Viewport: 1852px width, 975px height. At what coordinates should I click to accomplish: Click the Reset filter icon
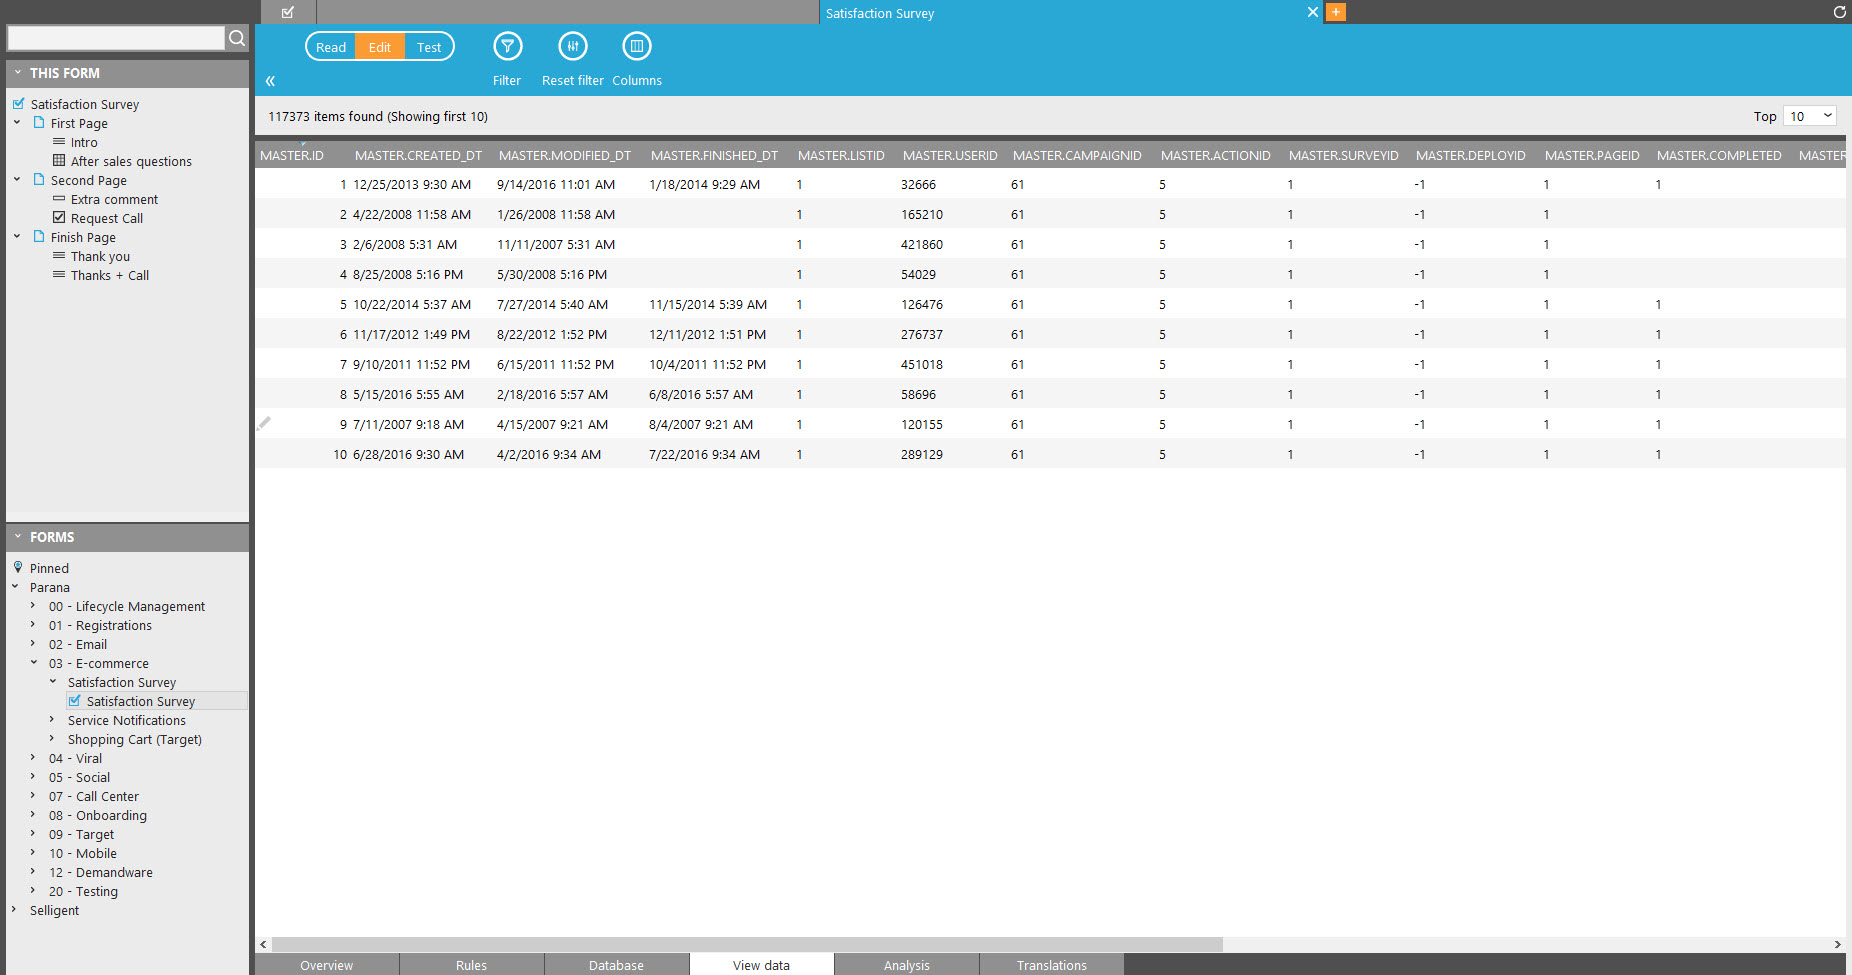[572, 47]
